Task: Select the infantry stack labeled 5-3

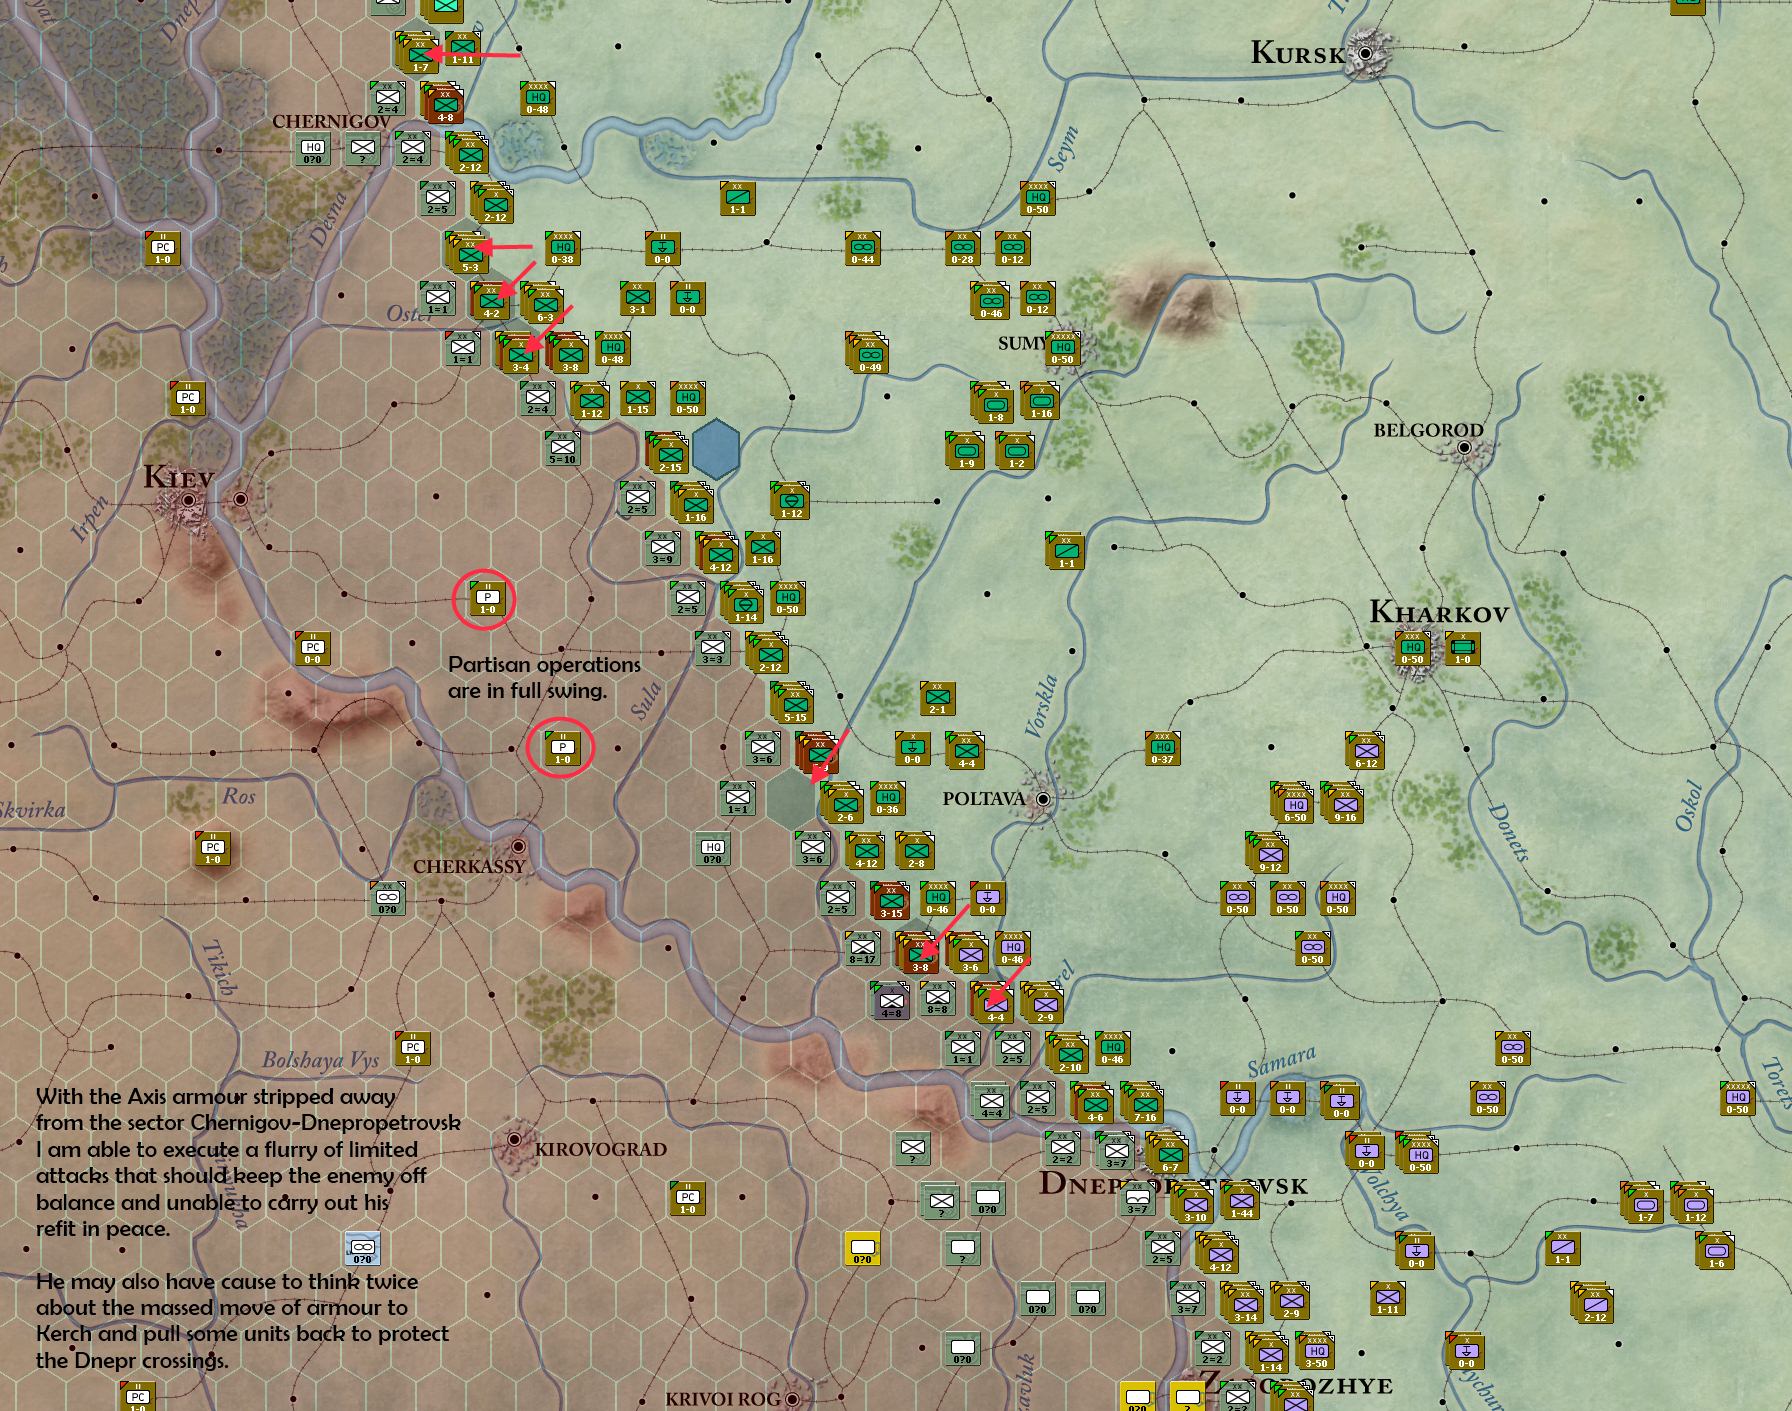Action: click(467, 253)
